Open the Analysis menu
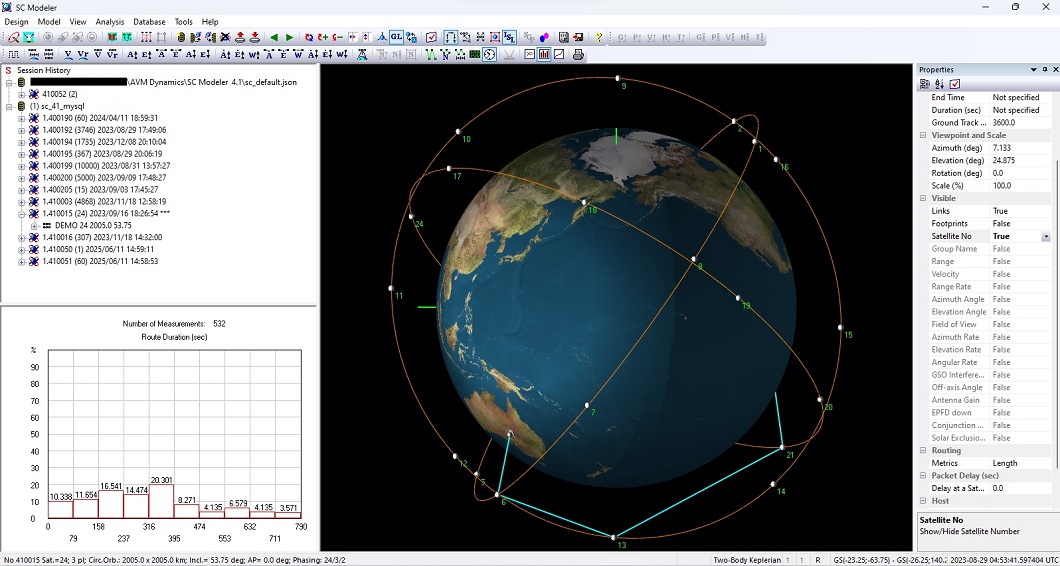Image resolution: width=1060 pixels, height=566 pixels. [x=110, y=21]
